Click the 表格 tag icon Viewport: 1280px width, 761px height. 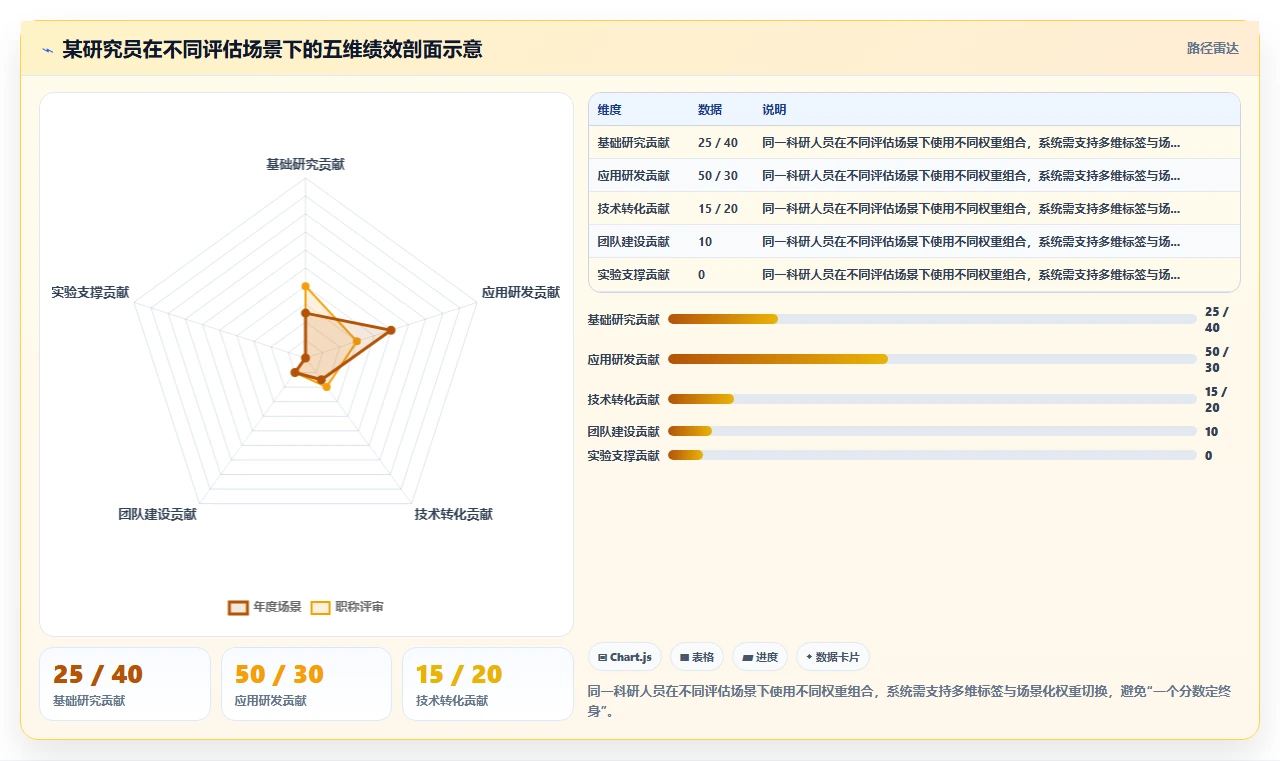pos(684,658)
